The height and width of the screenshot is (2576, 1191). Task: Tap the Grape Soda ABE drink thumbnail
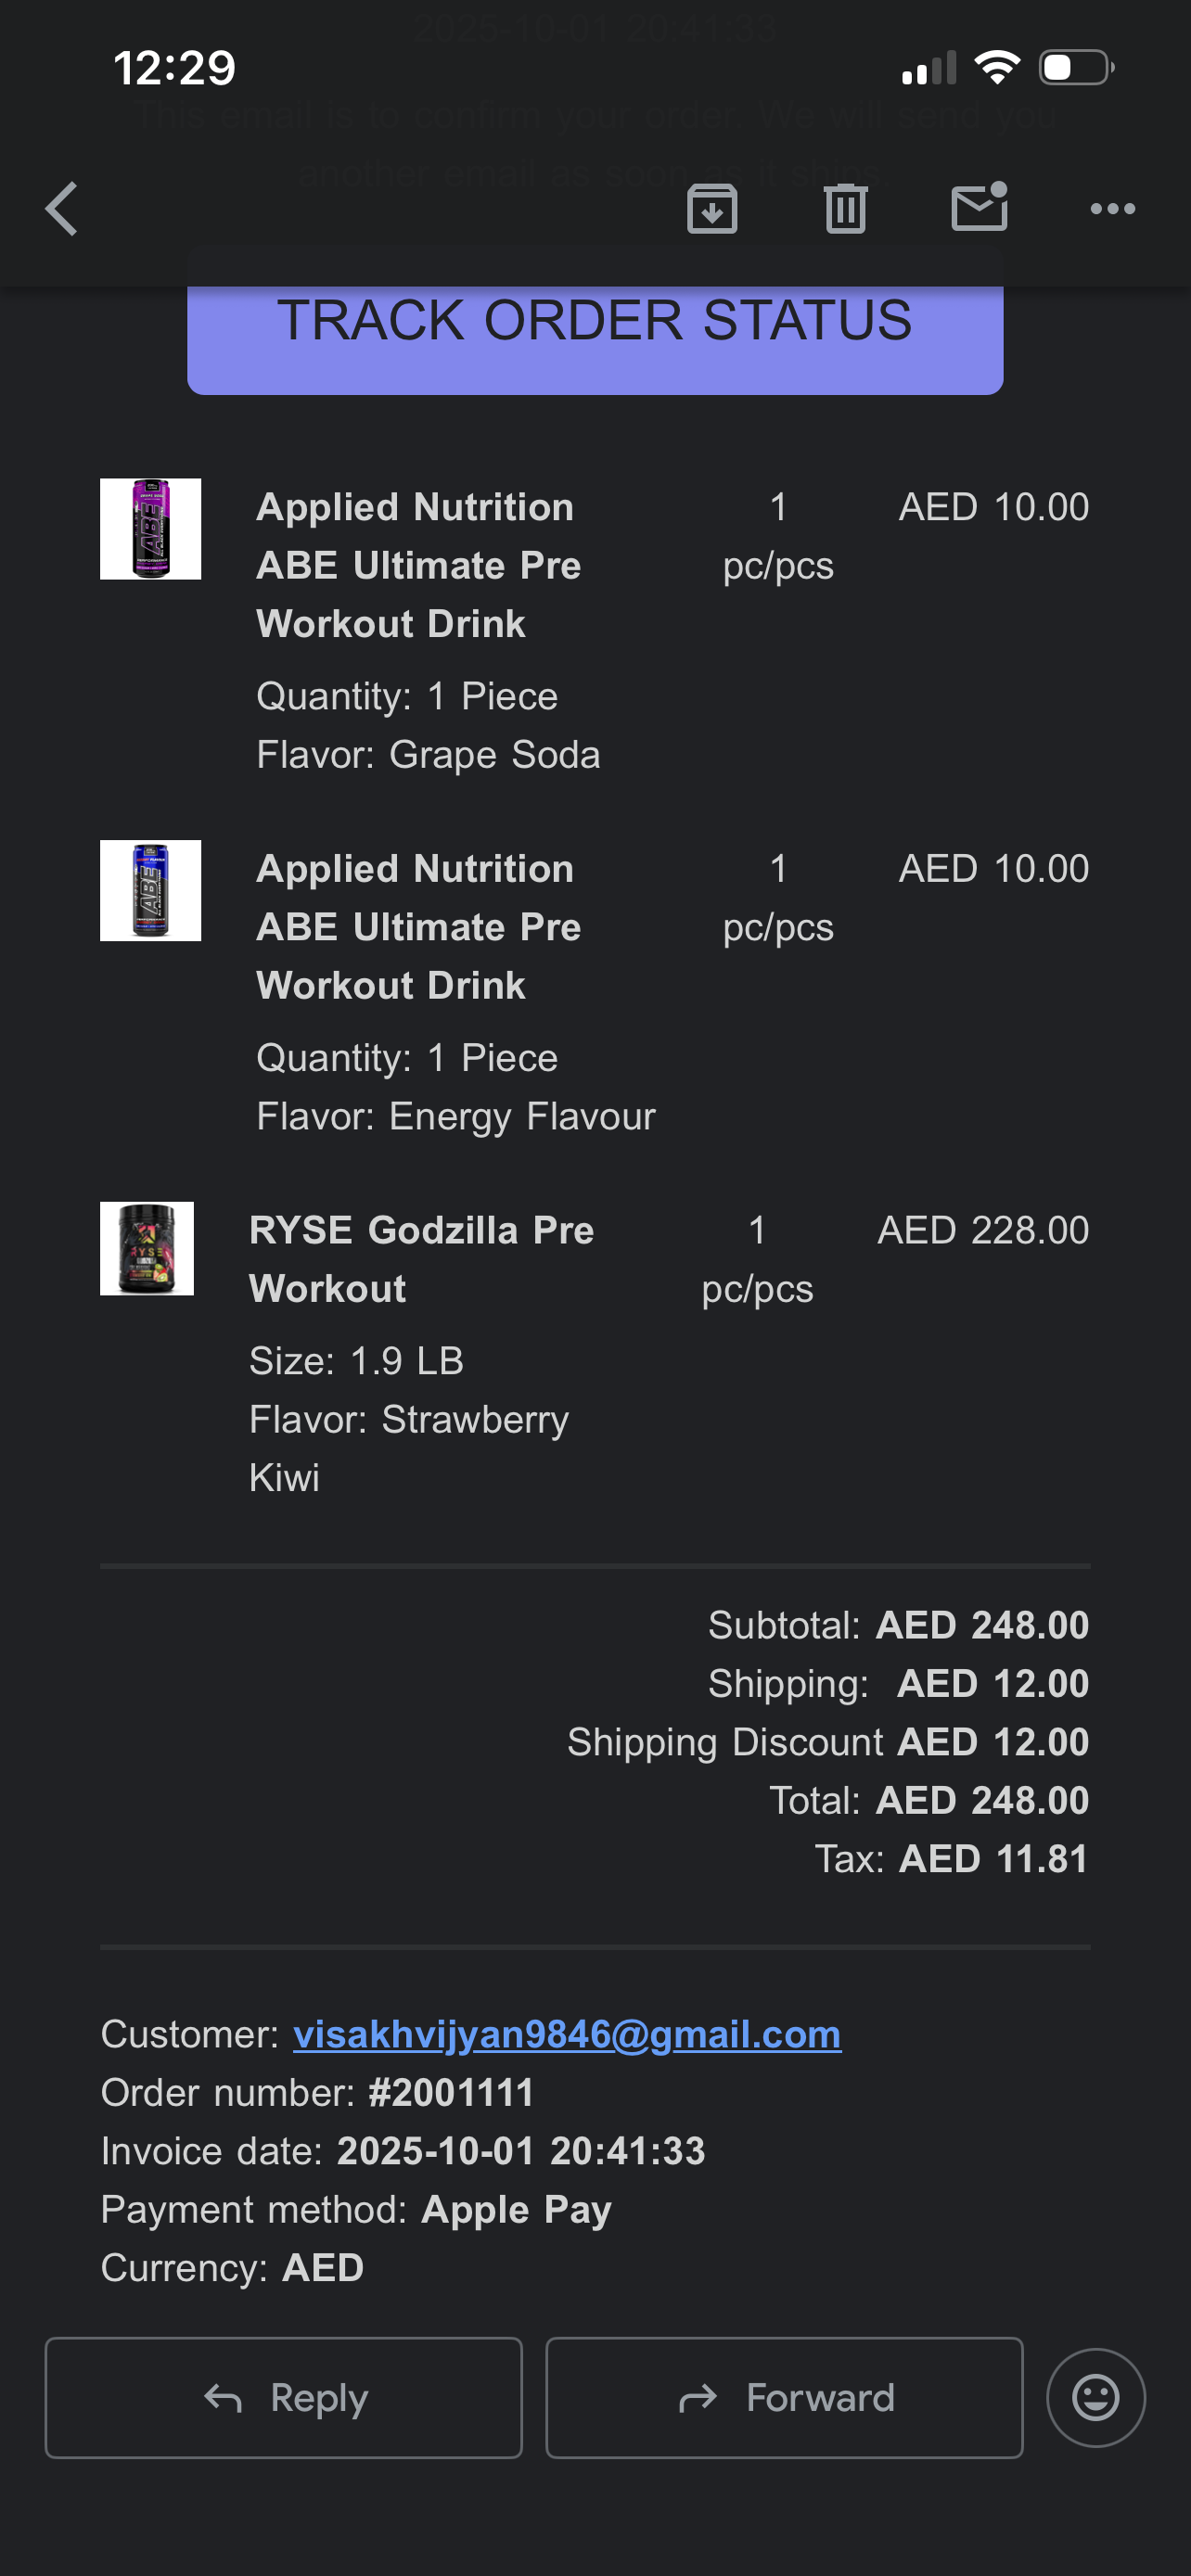[x=150, y=529]
